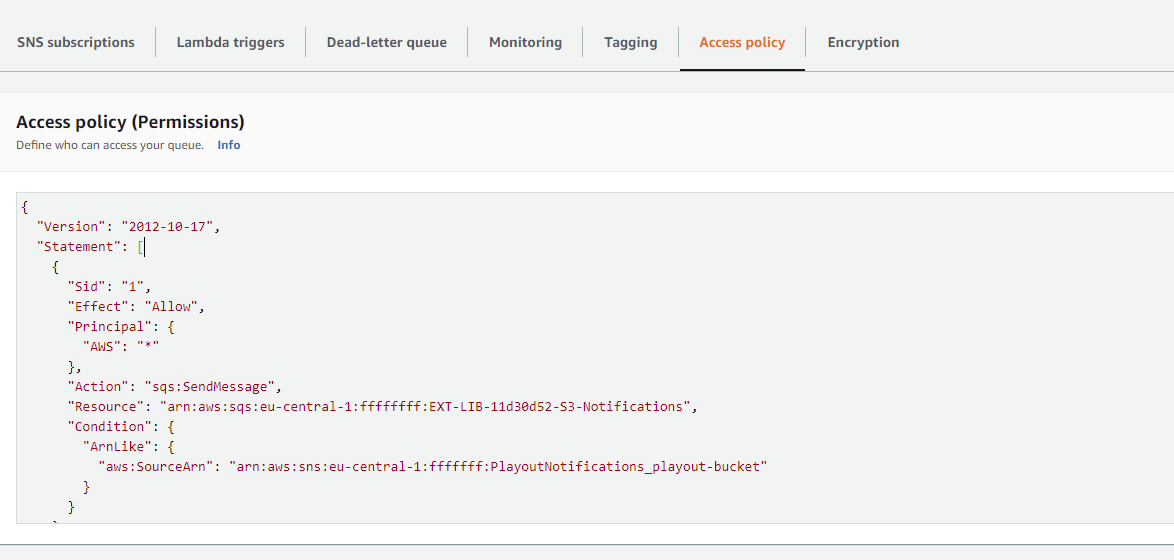
Task: Click the "Principal" key in the policy
Action: tap(106, 327)
